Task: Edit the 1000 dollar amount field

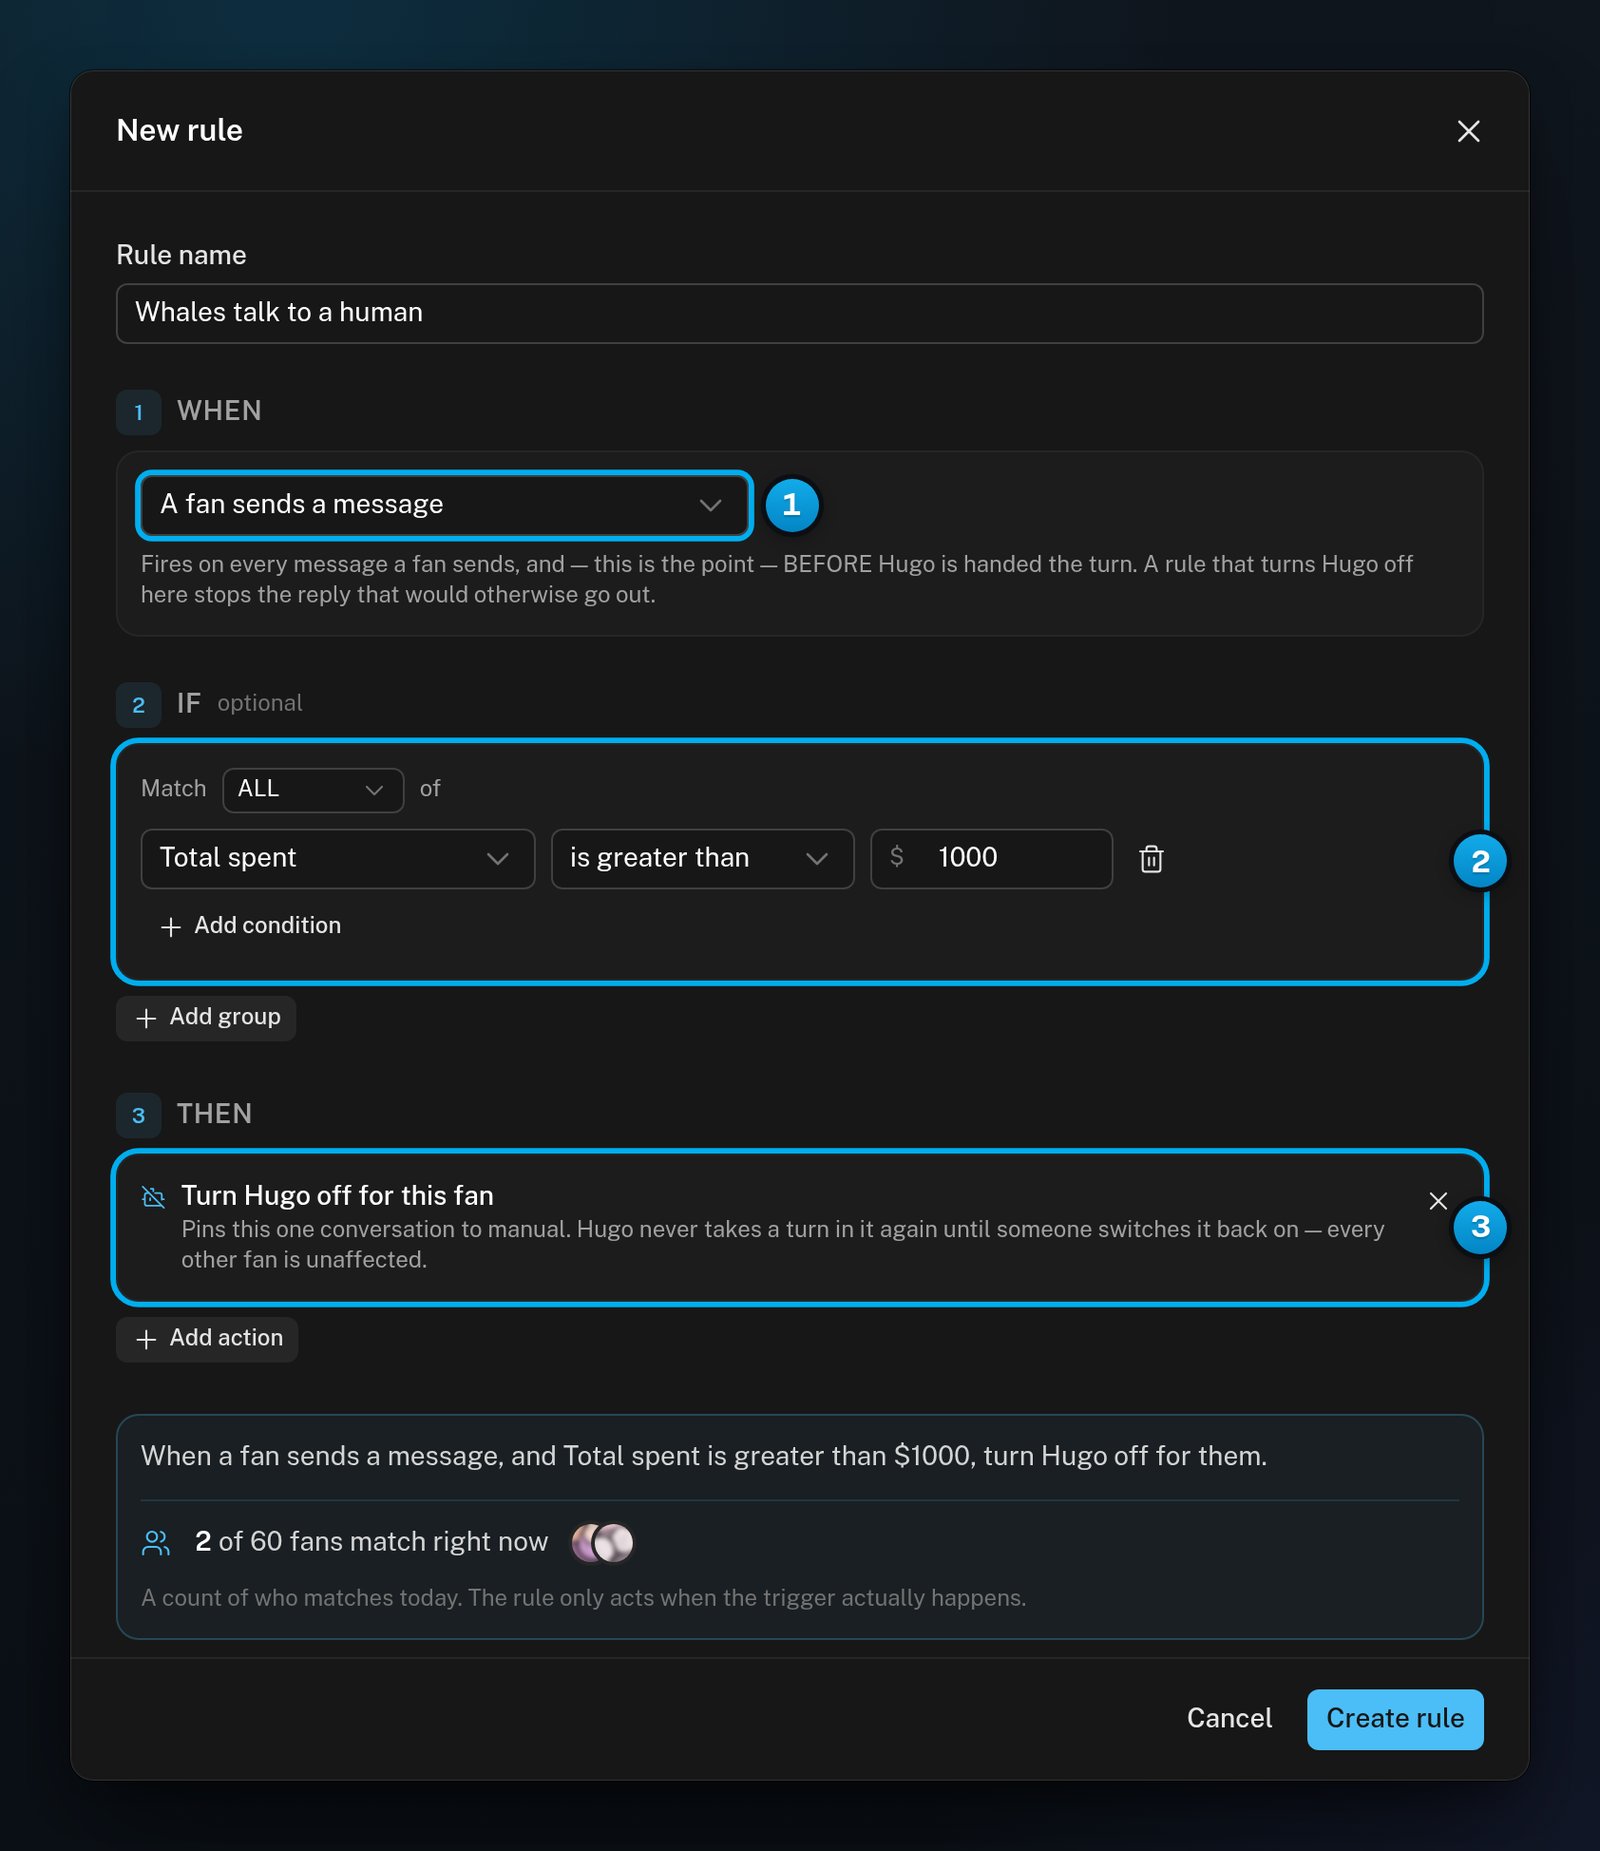Action: coord(991,859)
